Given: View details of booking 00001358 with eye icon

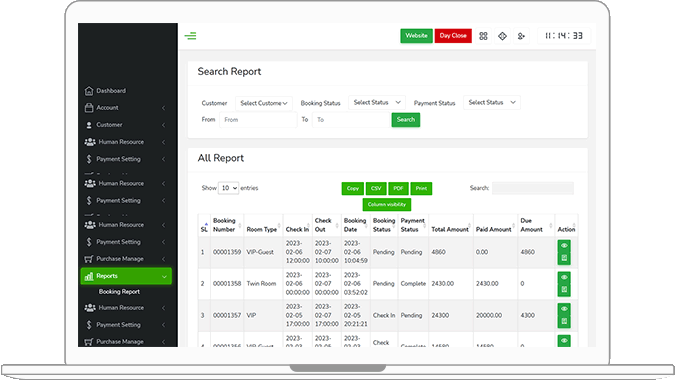Looking at the screenshot, I should (x=564, y=278).
